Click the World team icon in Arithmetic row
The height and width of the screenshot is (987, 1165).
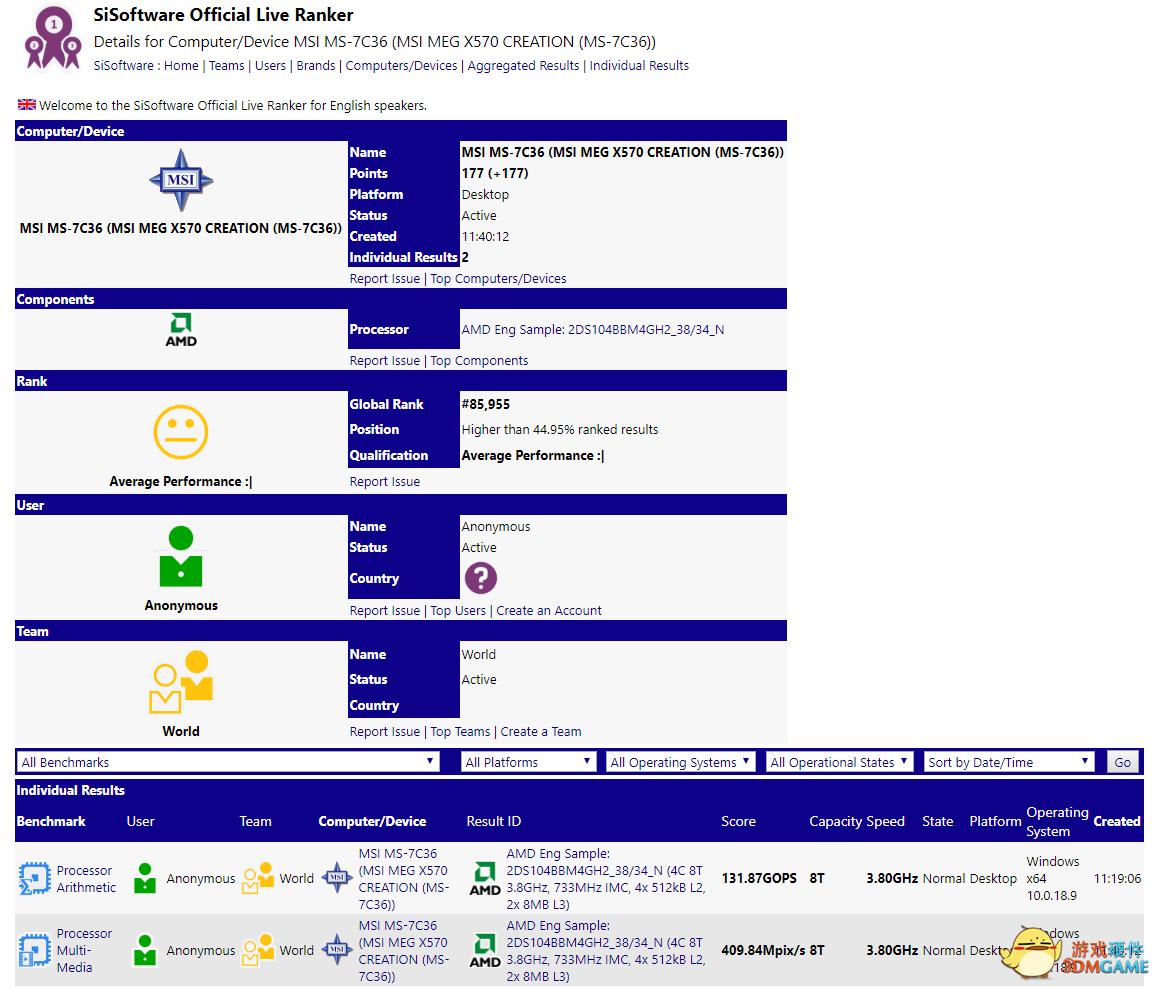pyautogui.click(x=258, y=878)
